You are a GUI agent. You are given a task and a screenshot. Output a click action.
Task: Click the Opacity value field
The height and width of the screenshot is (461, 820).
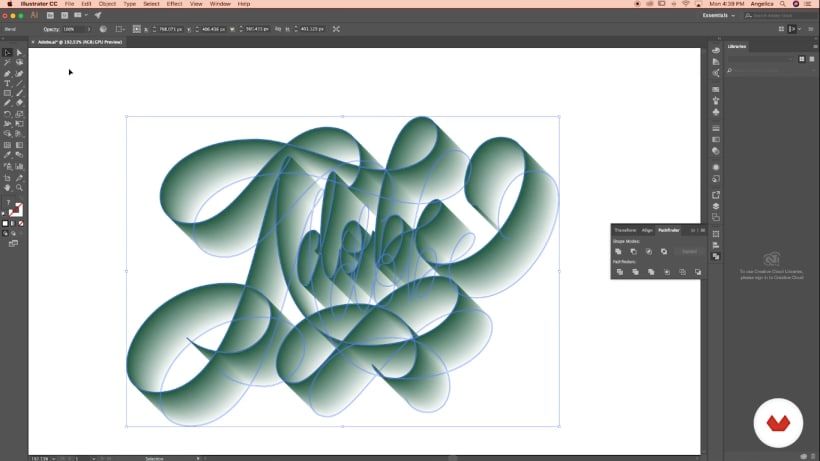[73, 29]
